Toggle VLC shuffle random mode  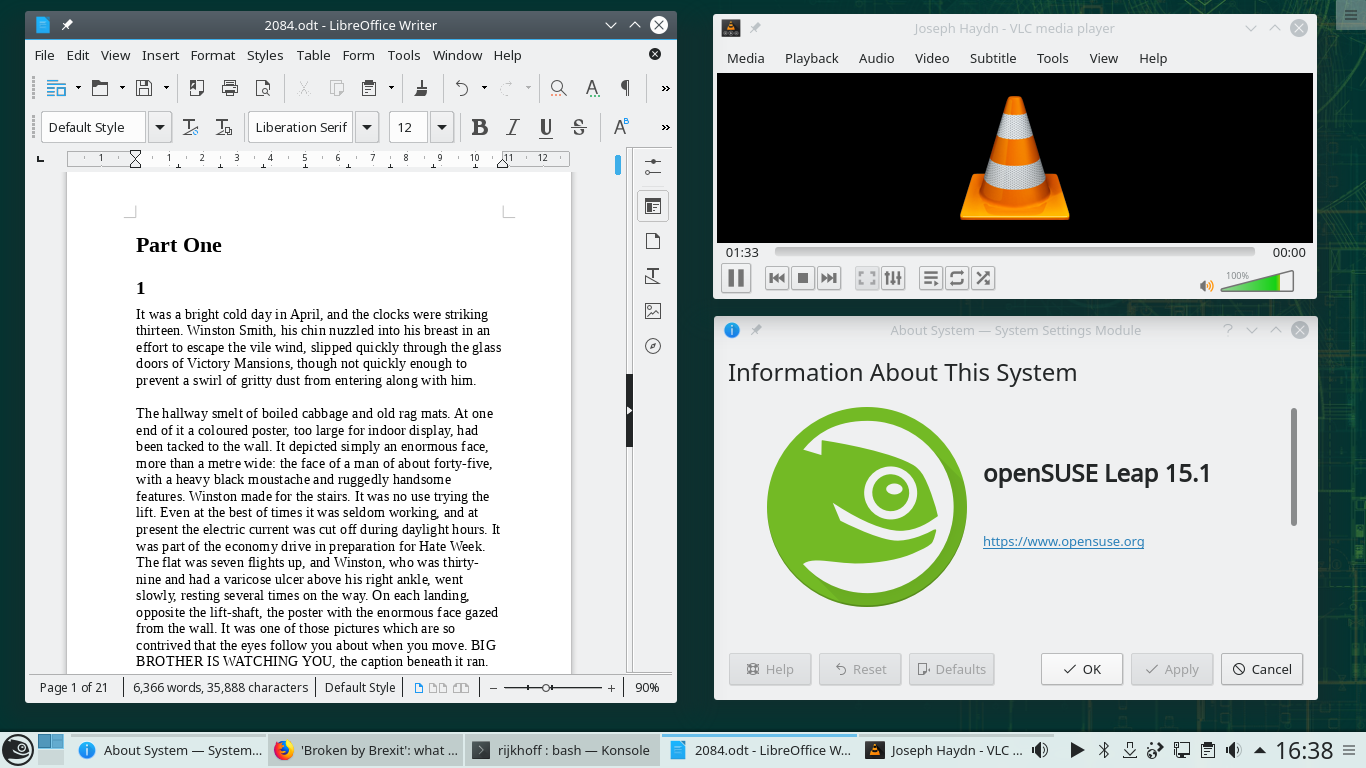pos(984,278)
